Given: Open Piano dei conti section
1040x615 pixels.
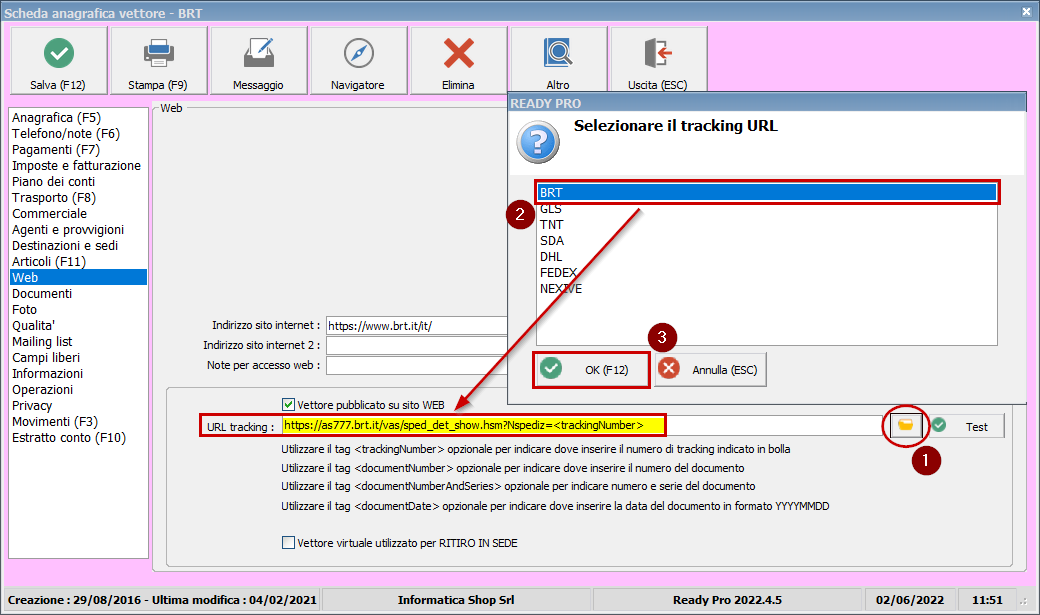Looking at the screenshot, I should [78, 181].
